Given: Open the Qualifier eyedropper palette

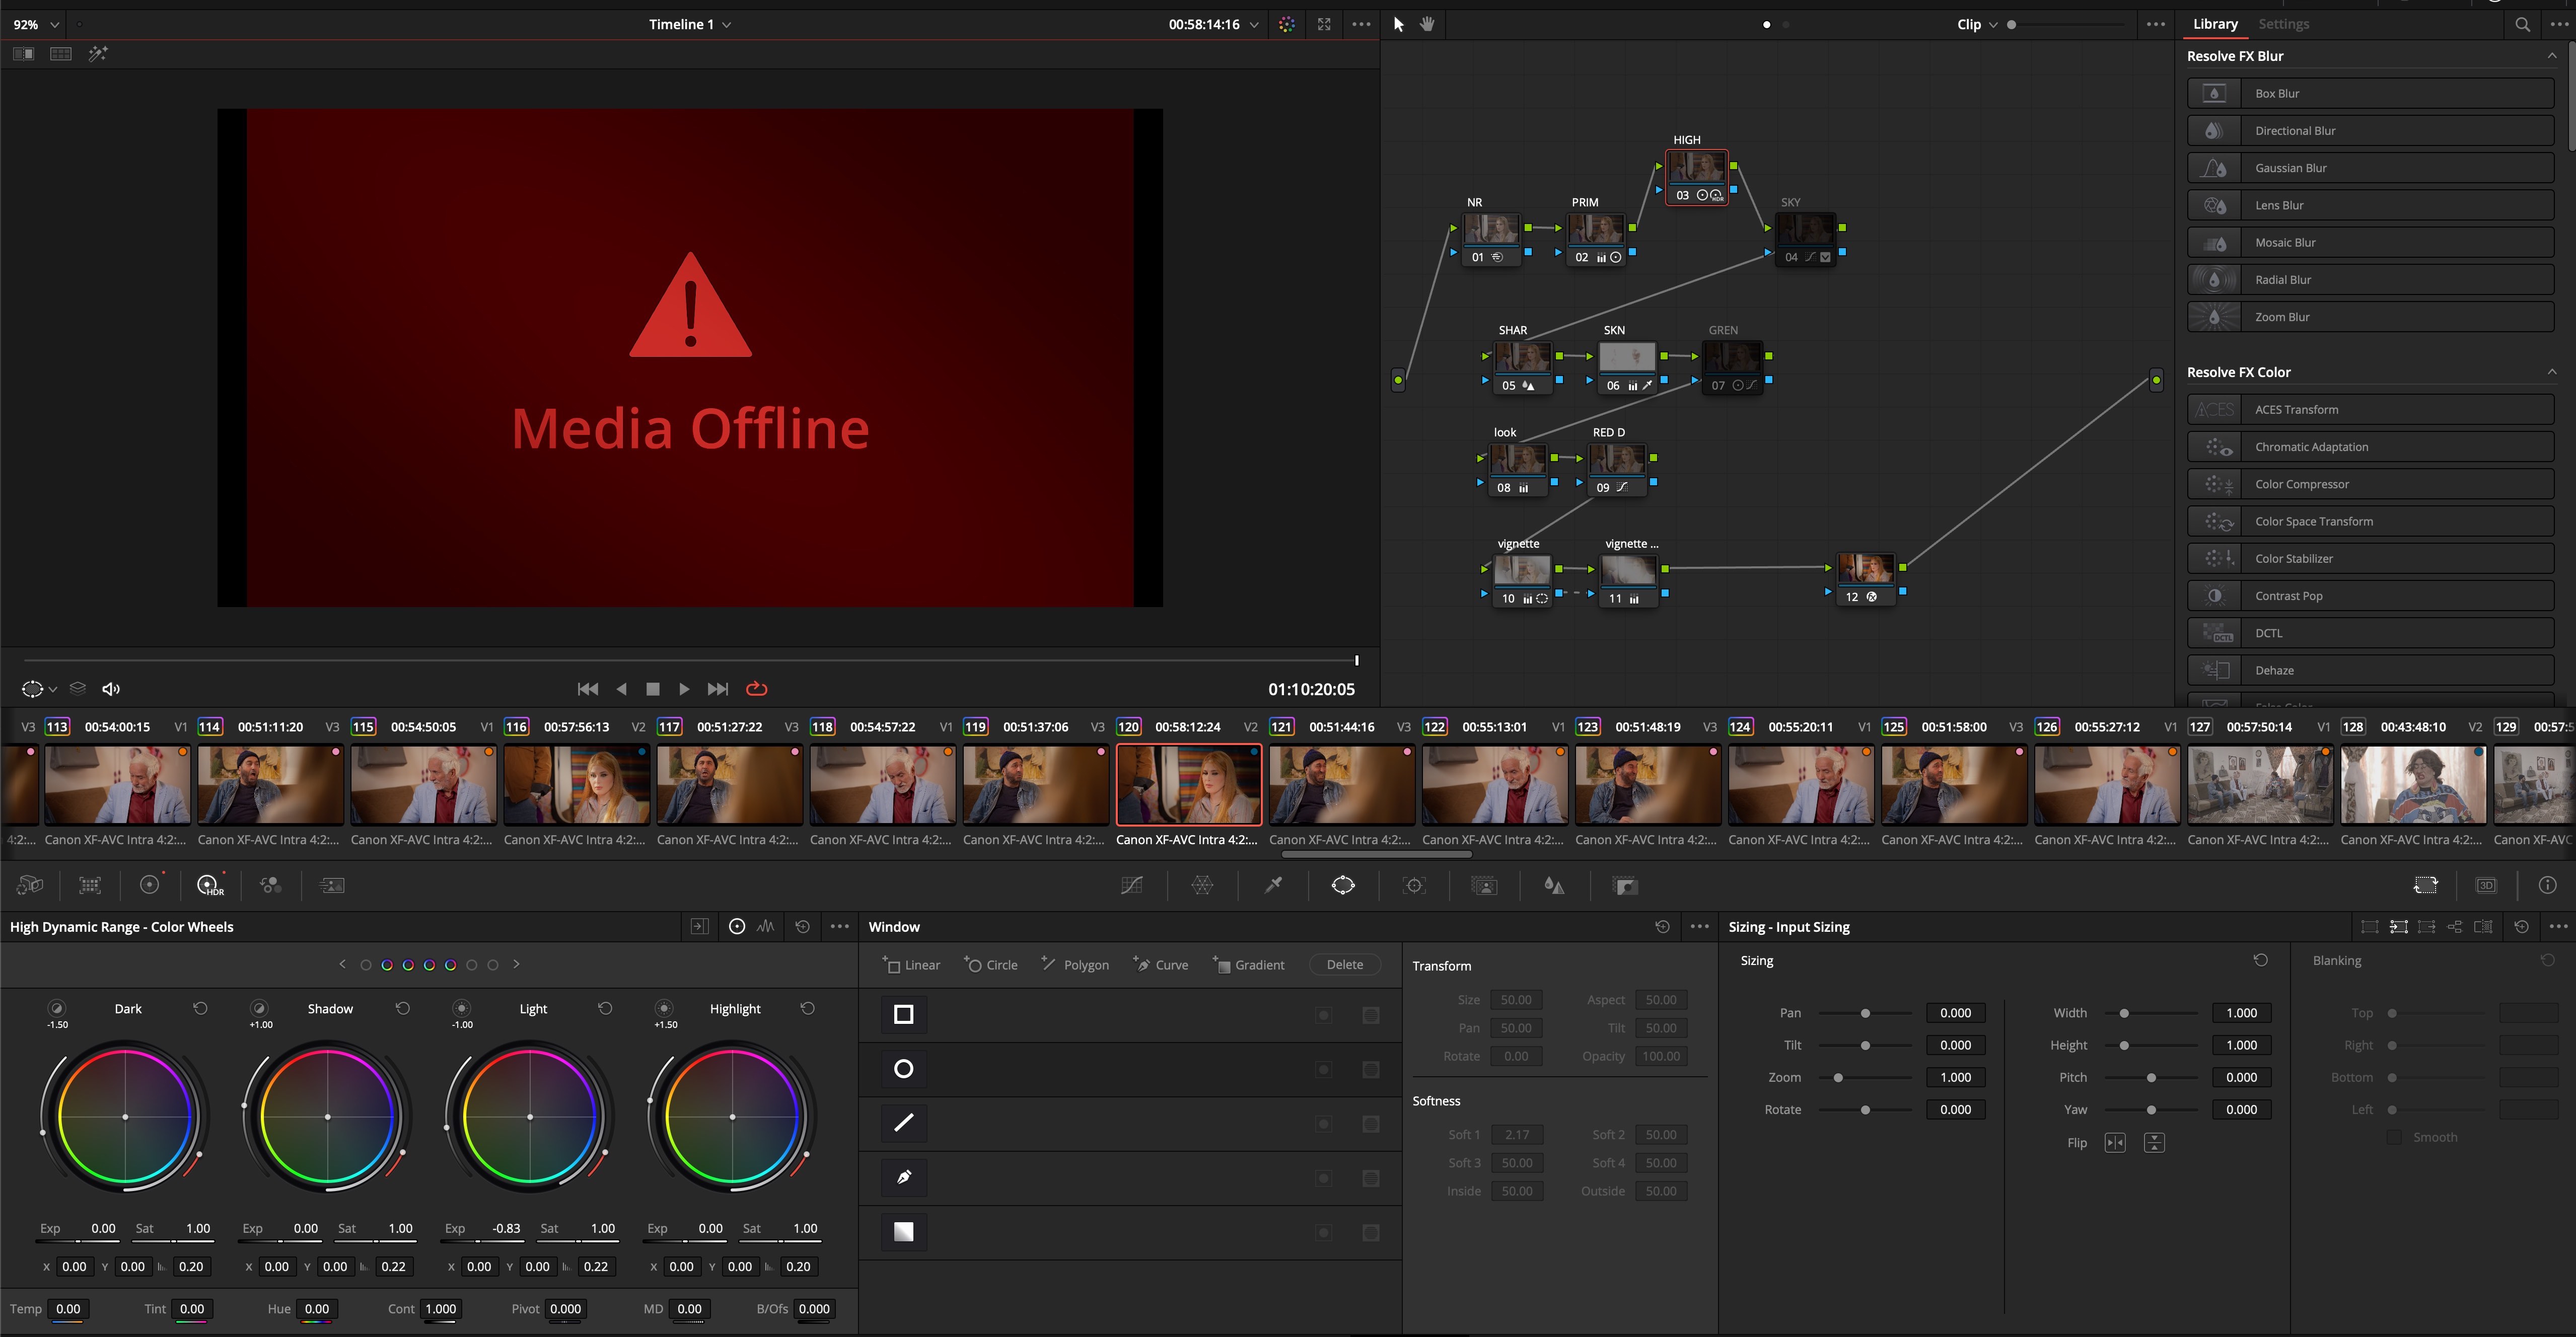Looking at the screenshot, I should (1273, 885).
